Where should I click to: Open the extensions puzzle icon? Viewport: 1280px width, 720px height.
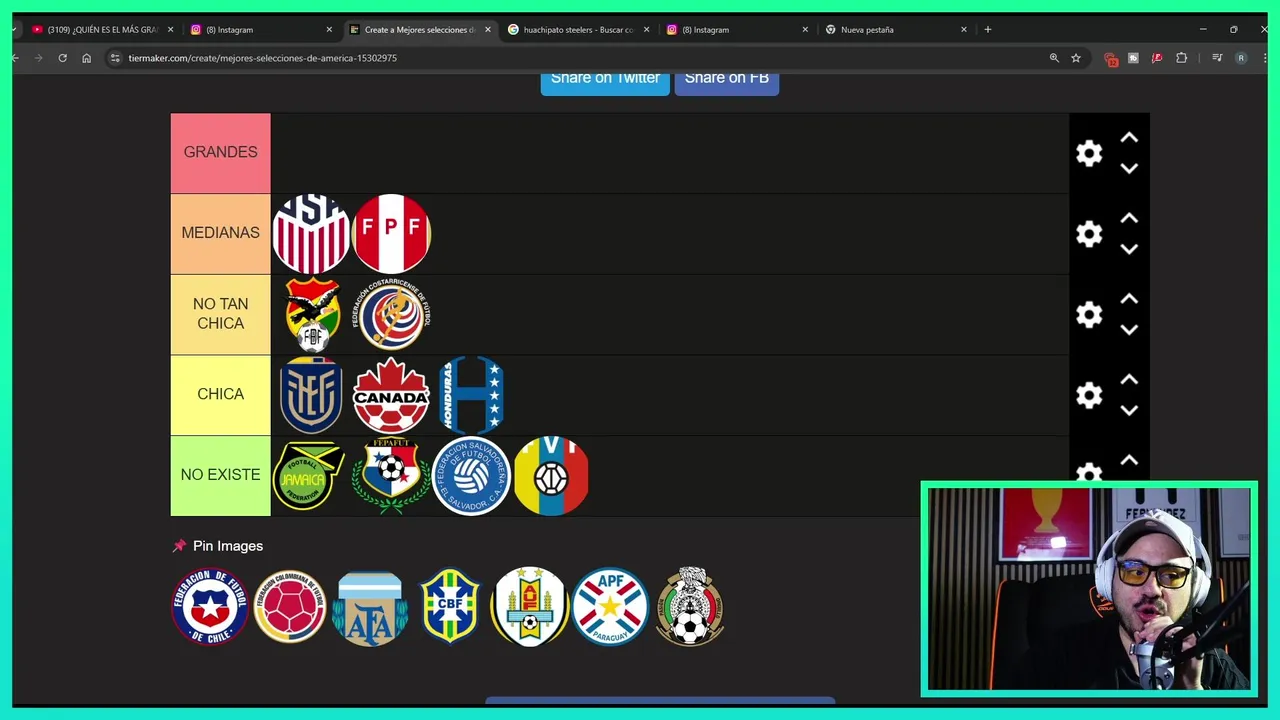(x=1181, y=58)
